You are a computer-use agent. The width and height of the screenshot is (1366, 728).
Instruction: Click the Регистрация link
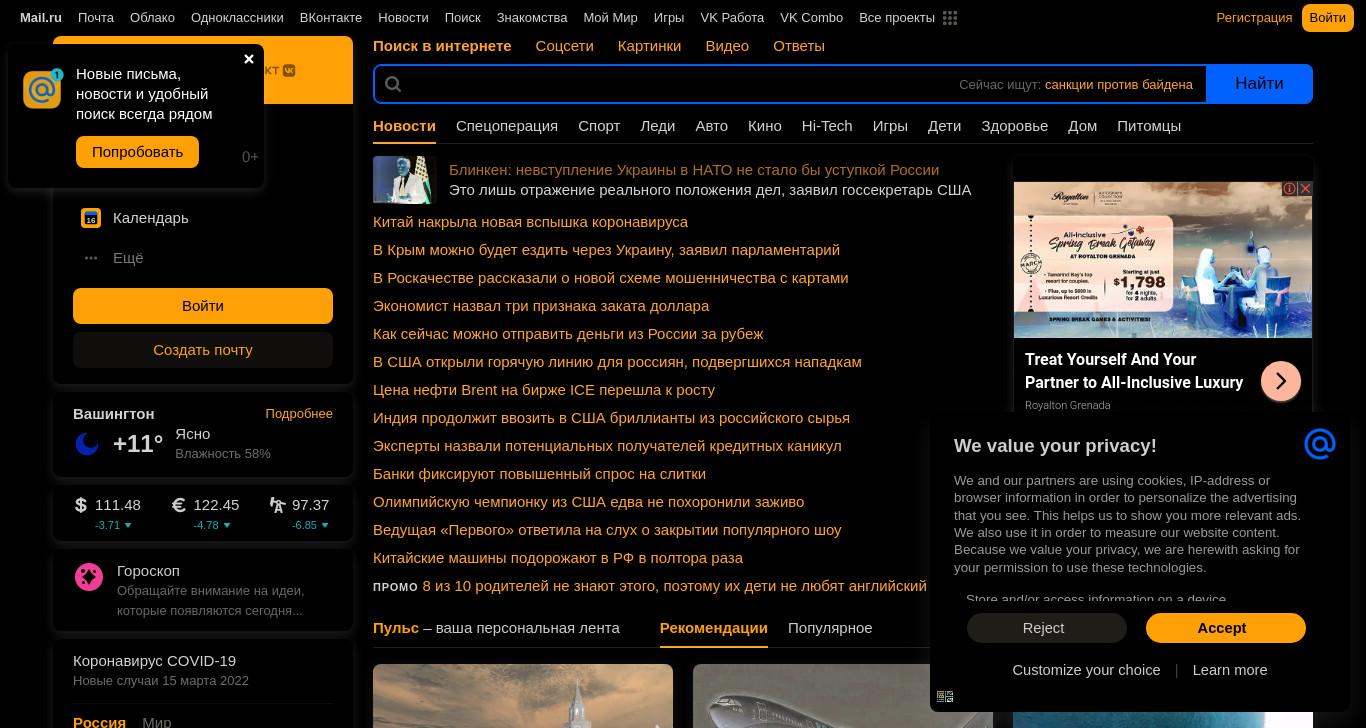[1254, 18]
